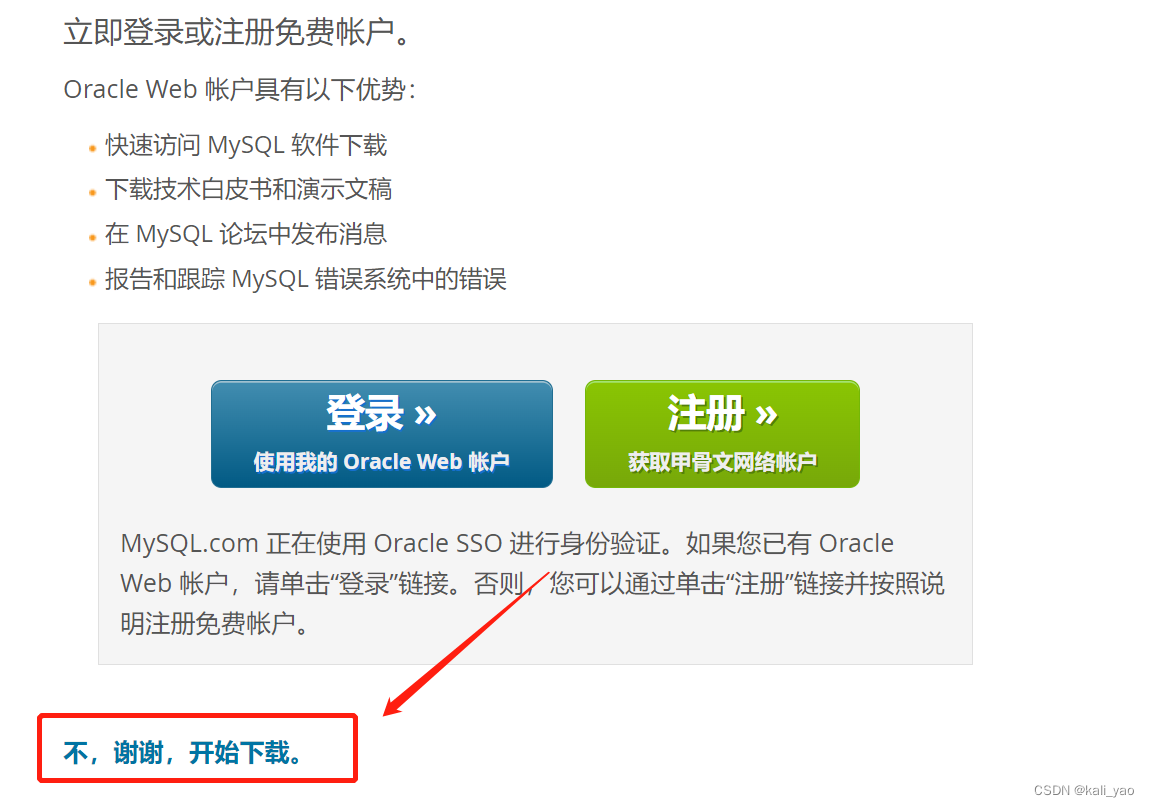Open the 不，谢谢，开始下载 link
1149x807 pixels.
click(183, 753)
